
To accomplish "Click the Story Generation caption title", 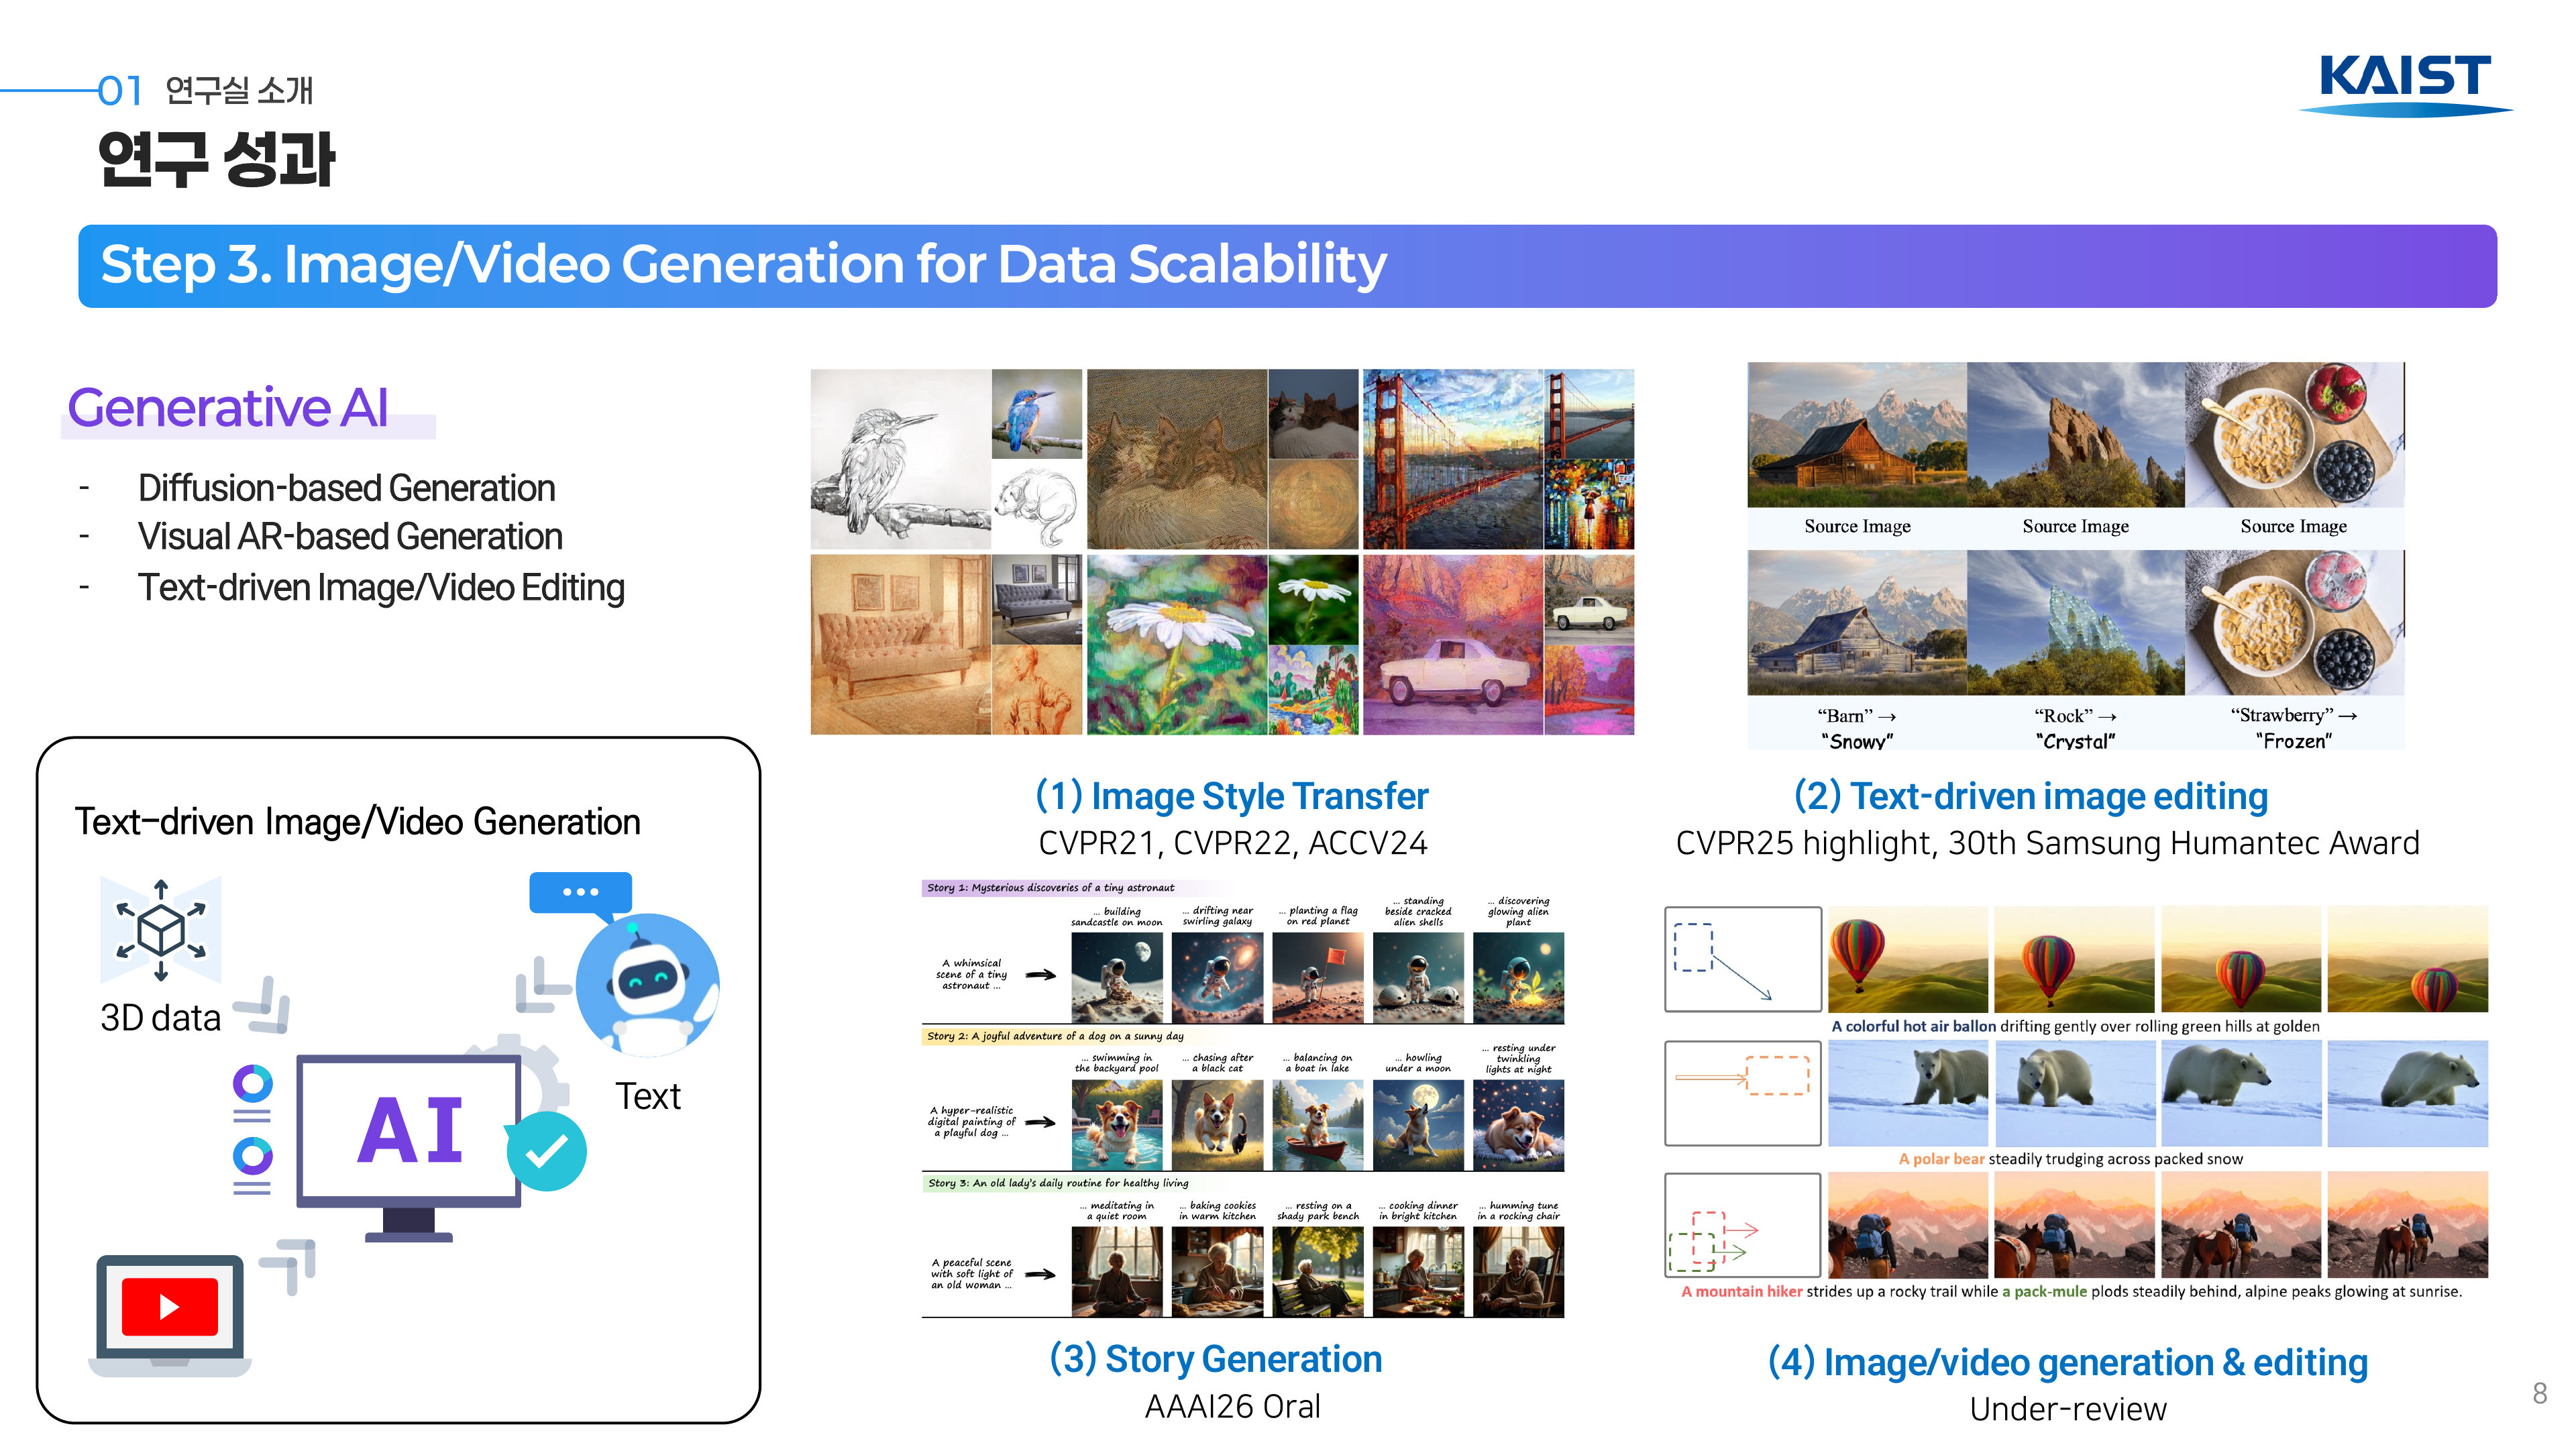I will click(x=1216, y=1359).
